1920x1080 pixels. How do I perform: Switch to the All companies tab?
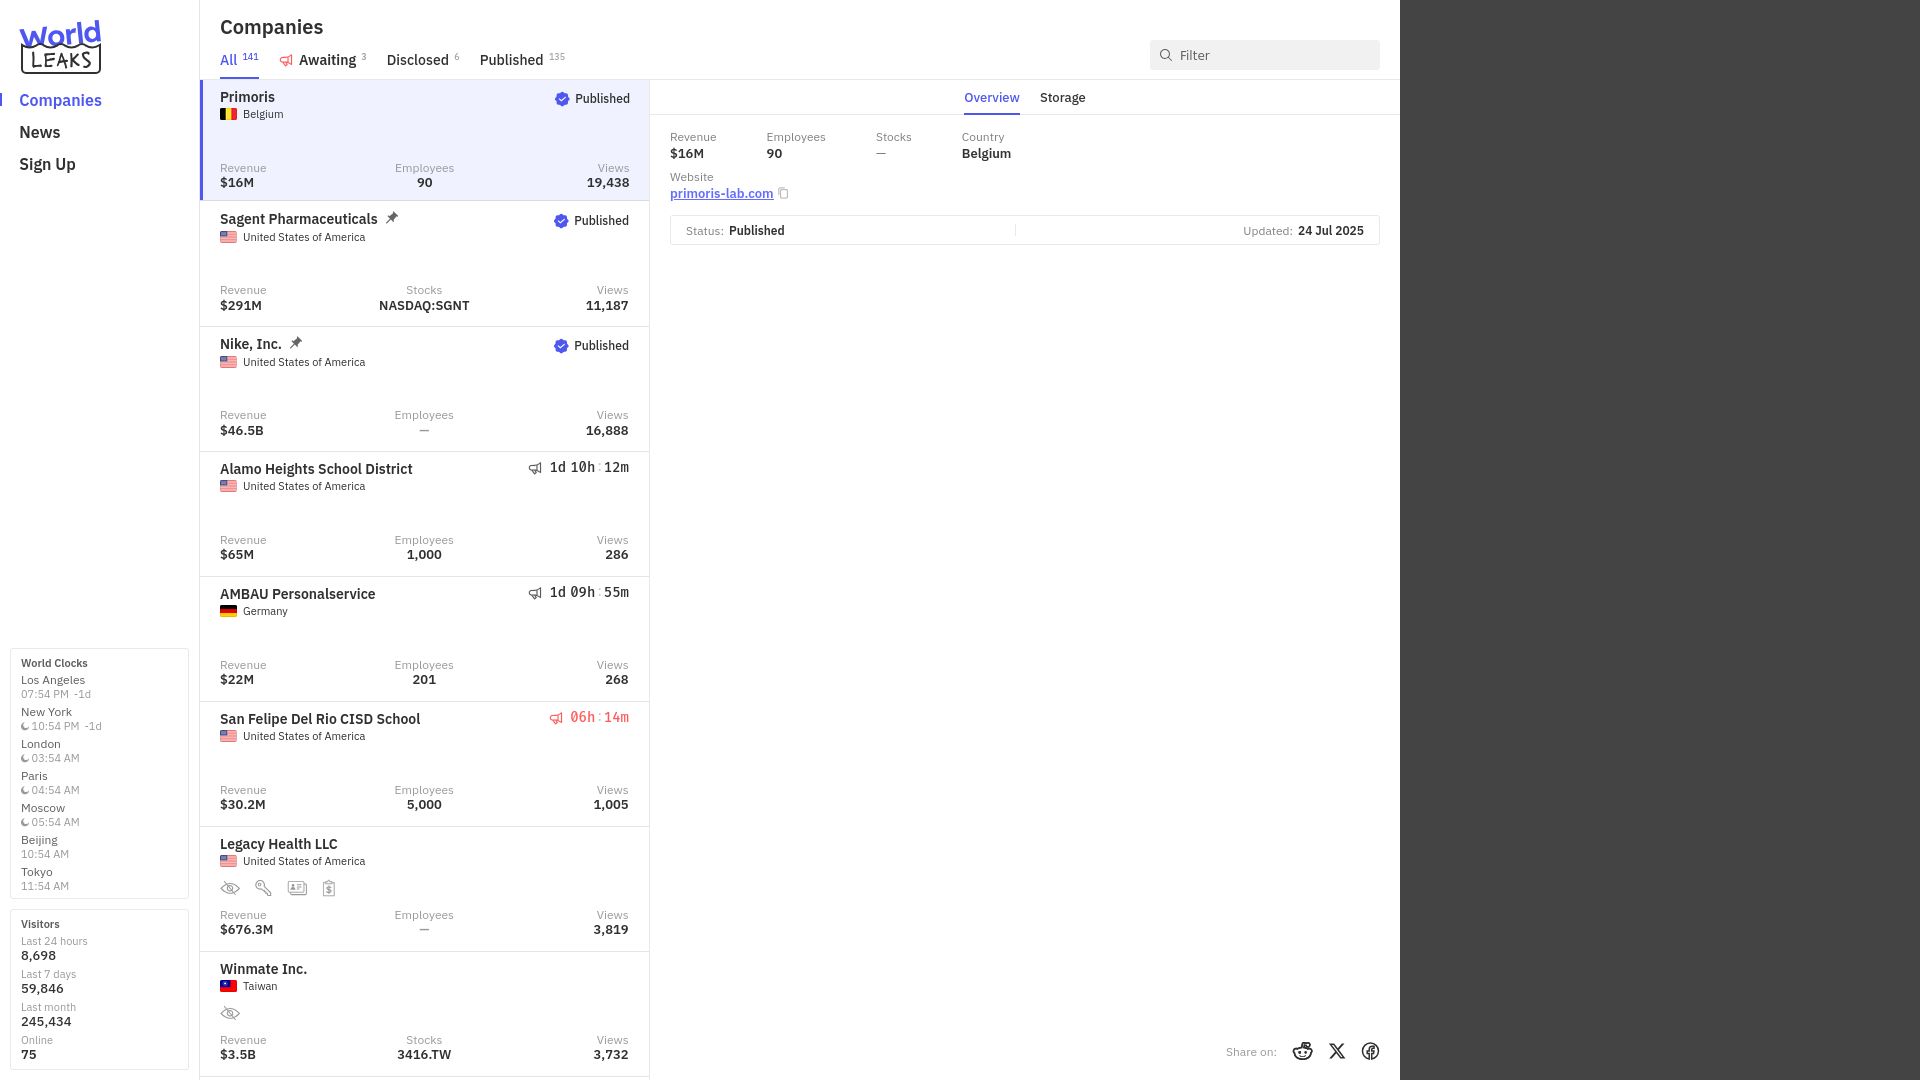click(x=239, y=60)
